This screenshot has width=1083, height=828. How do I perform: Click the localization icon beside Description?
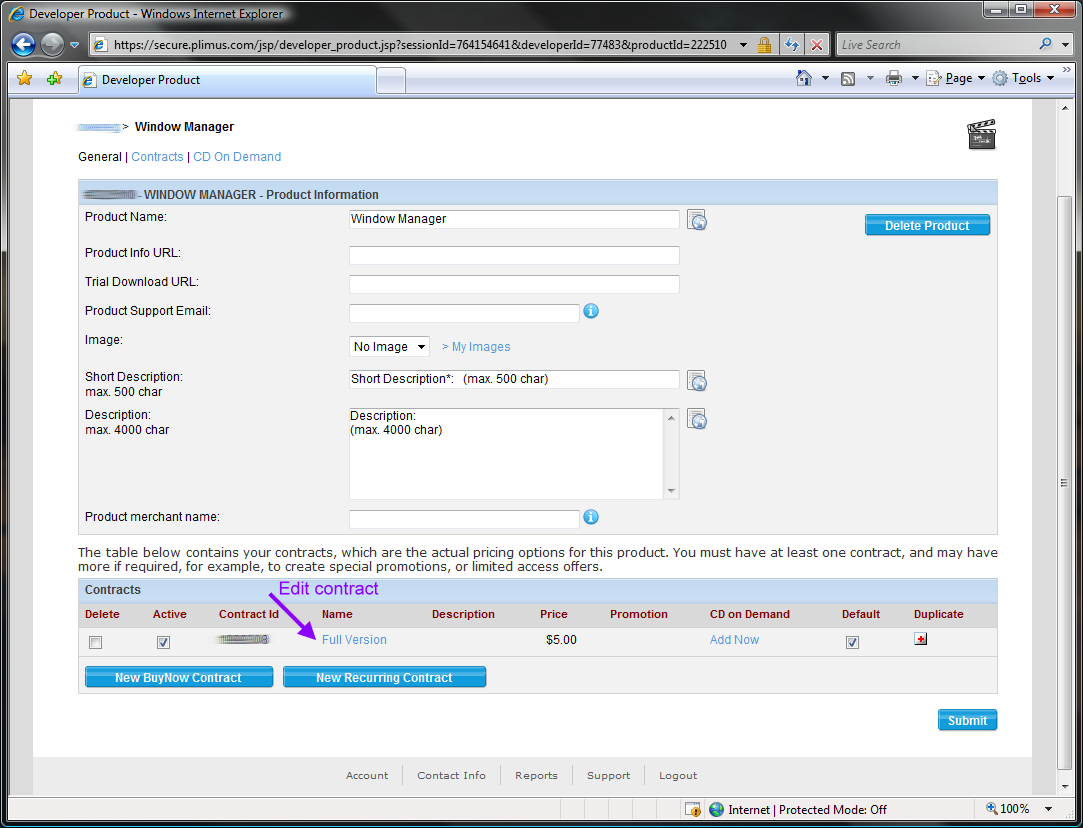pos(697,419)
